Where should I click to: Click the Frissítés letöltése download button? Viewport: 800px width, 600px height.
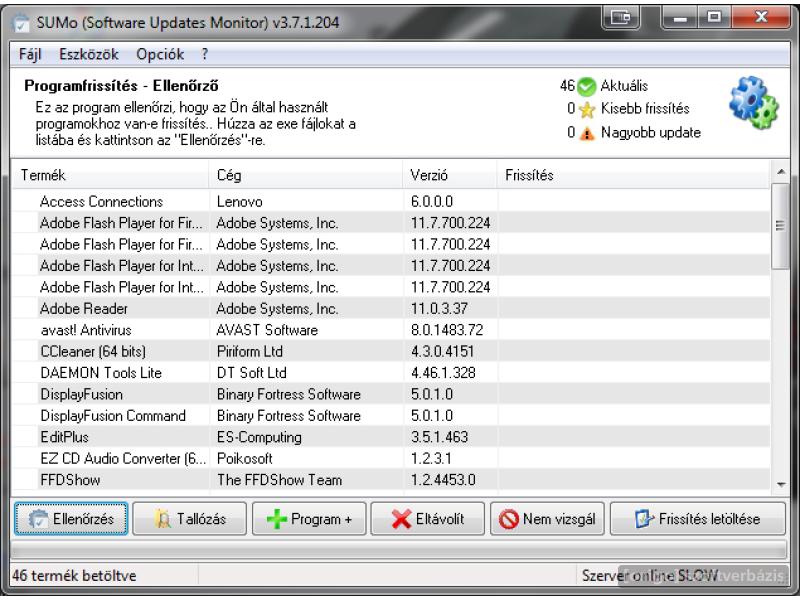[697, 519]
